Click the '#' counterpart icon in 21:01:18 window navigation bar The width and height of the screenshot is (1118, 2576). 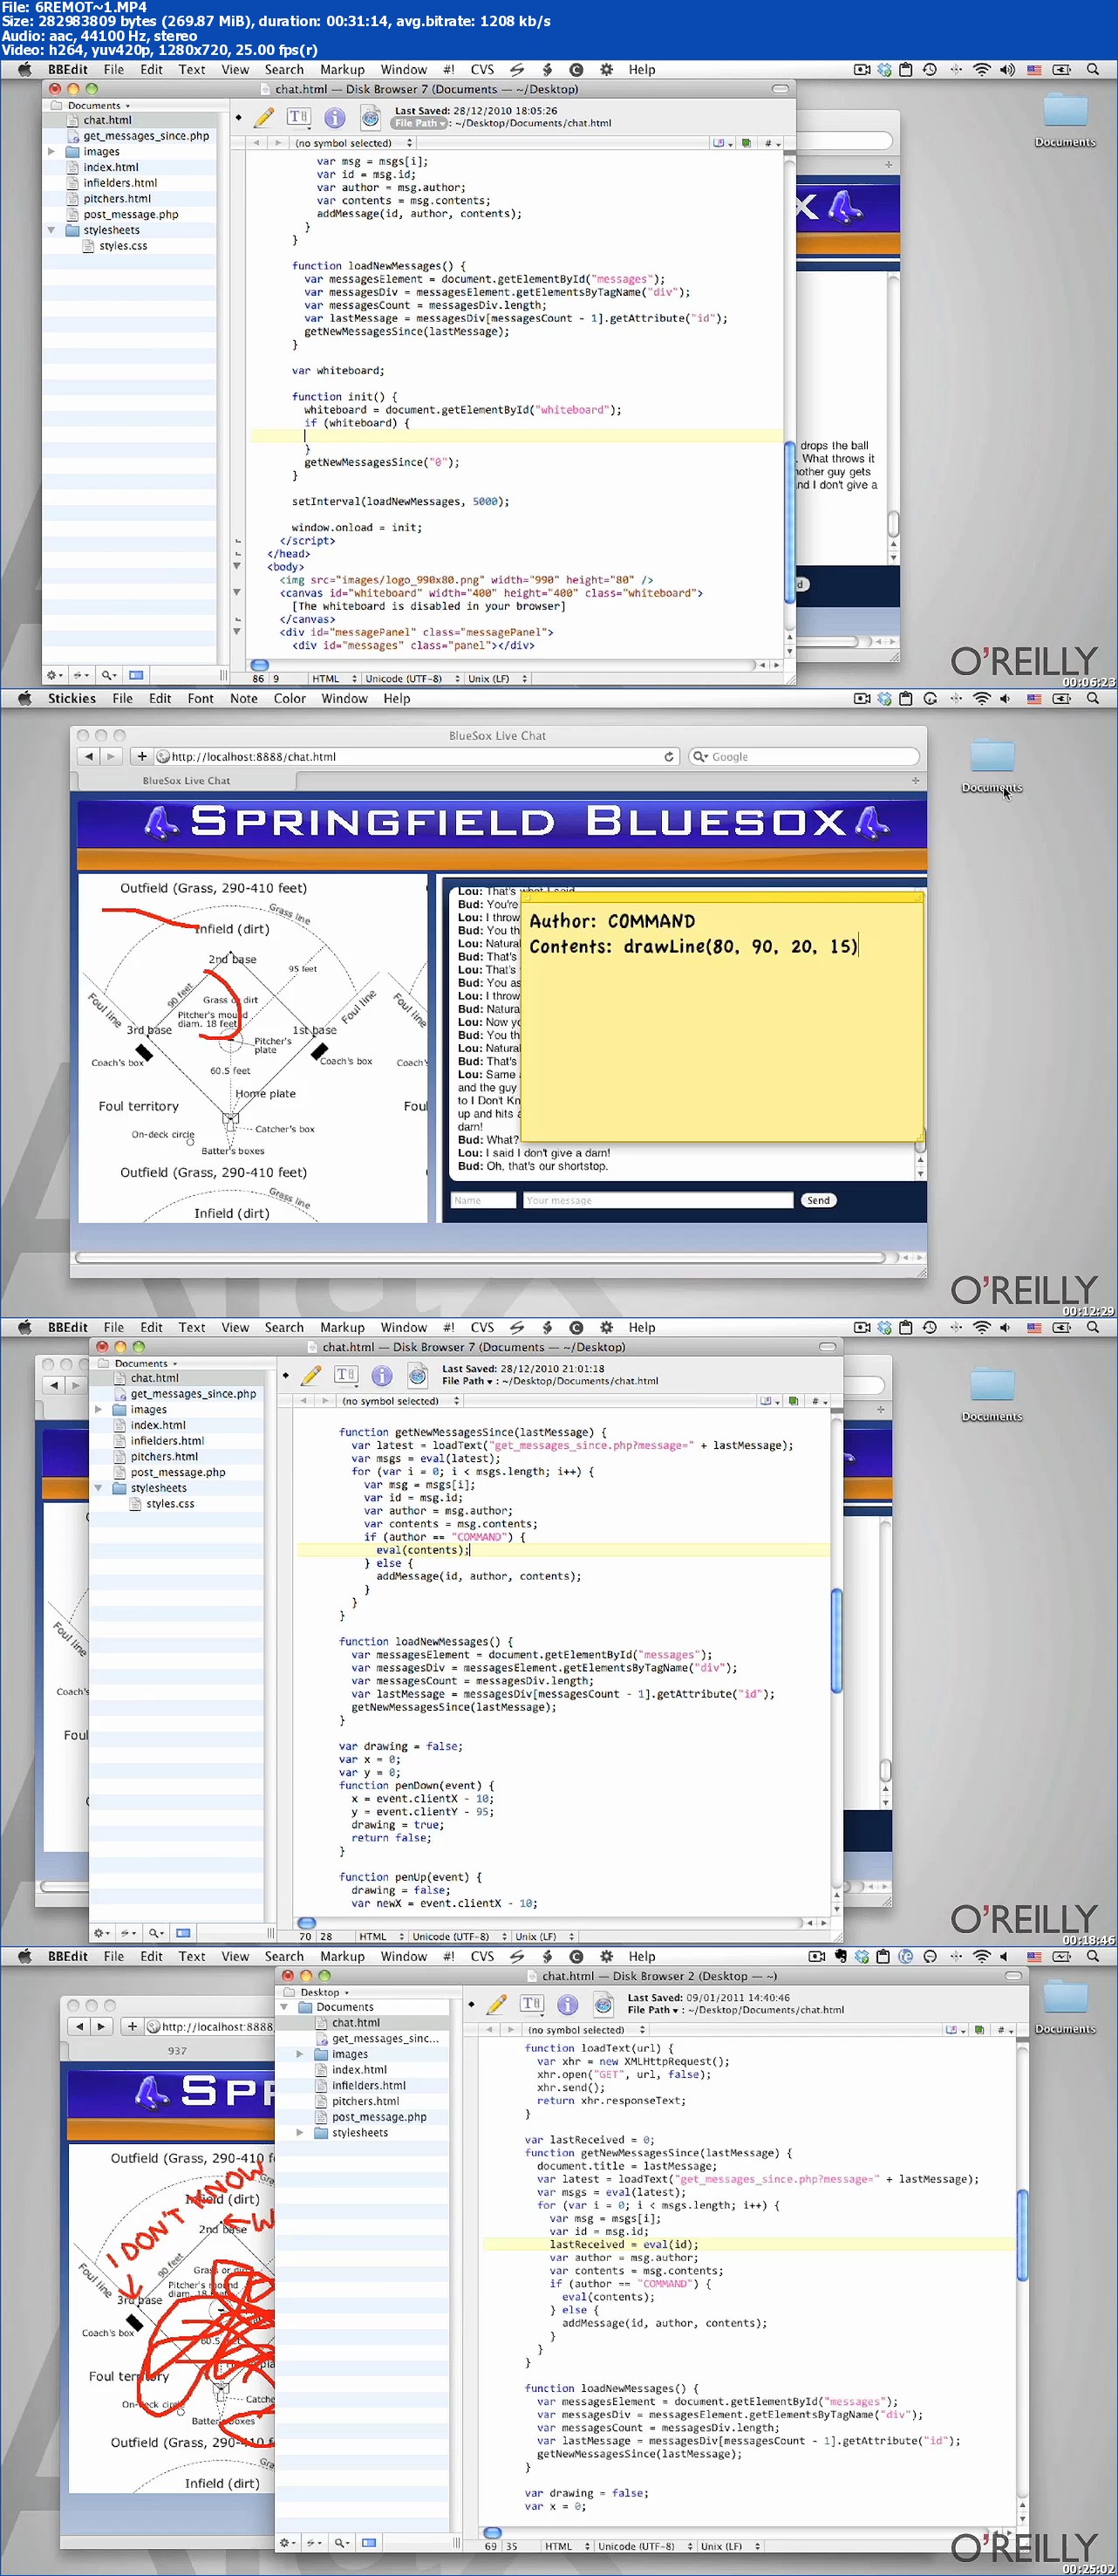click(x=817, y=1402)
